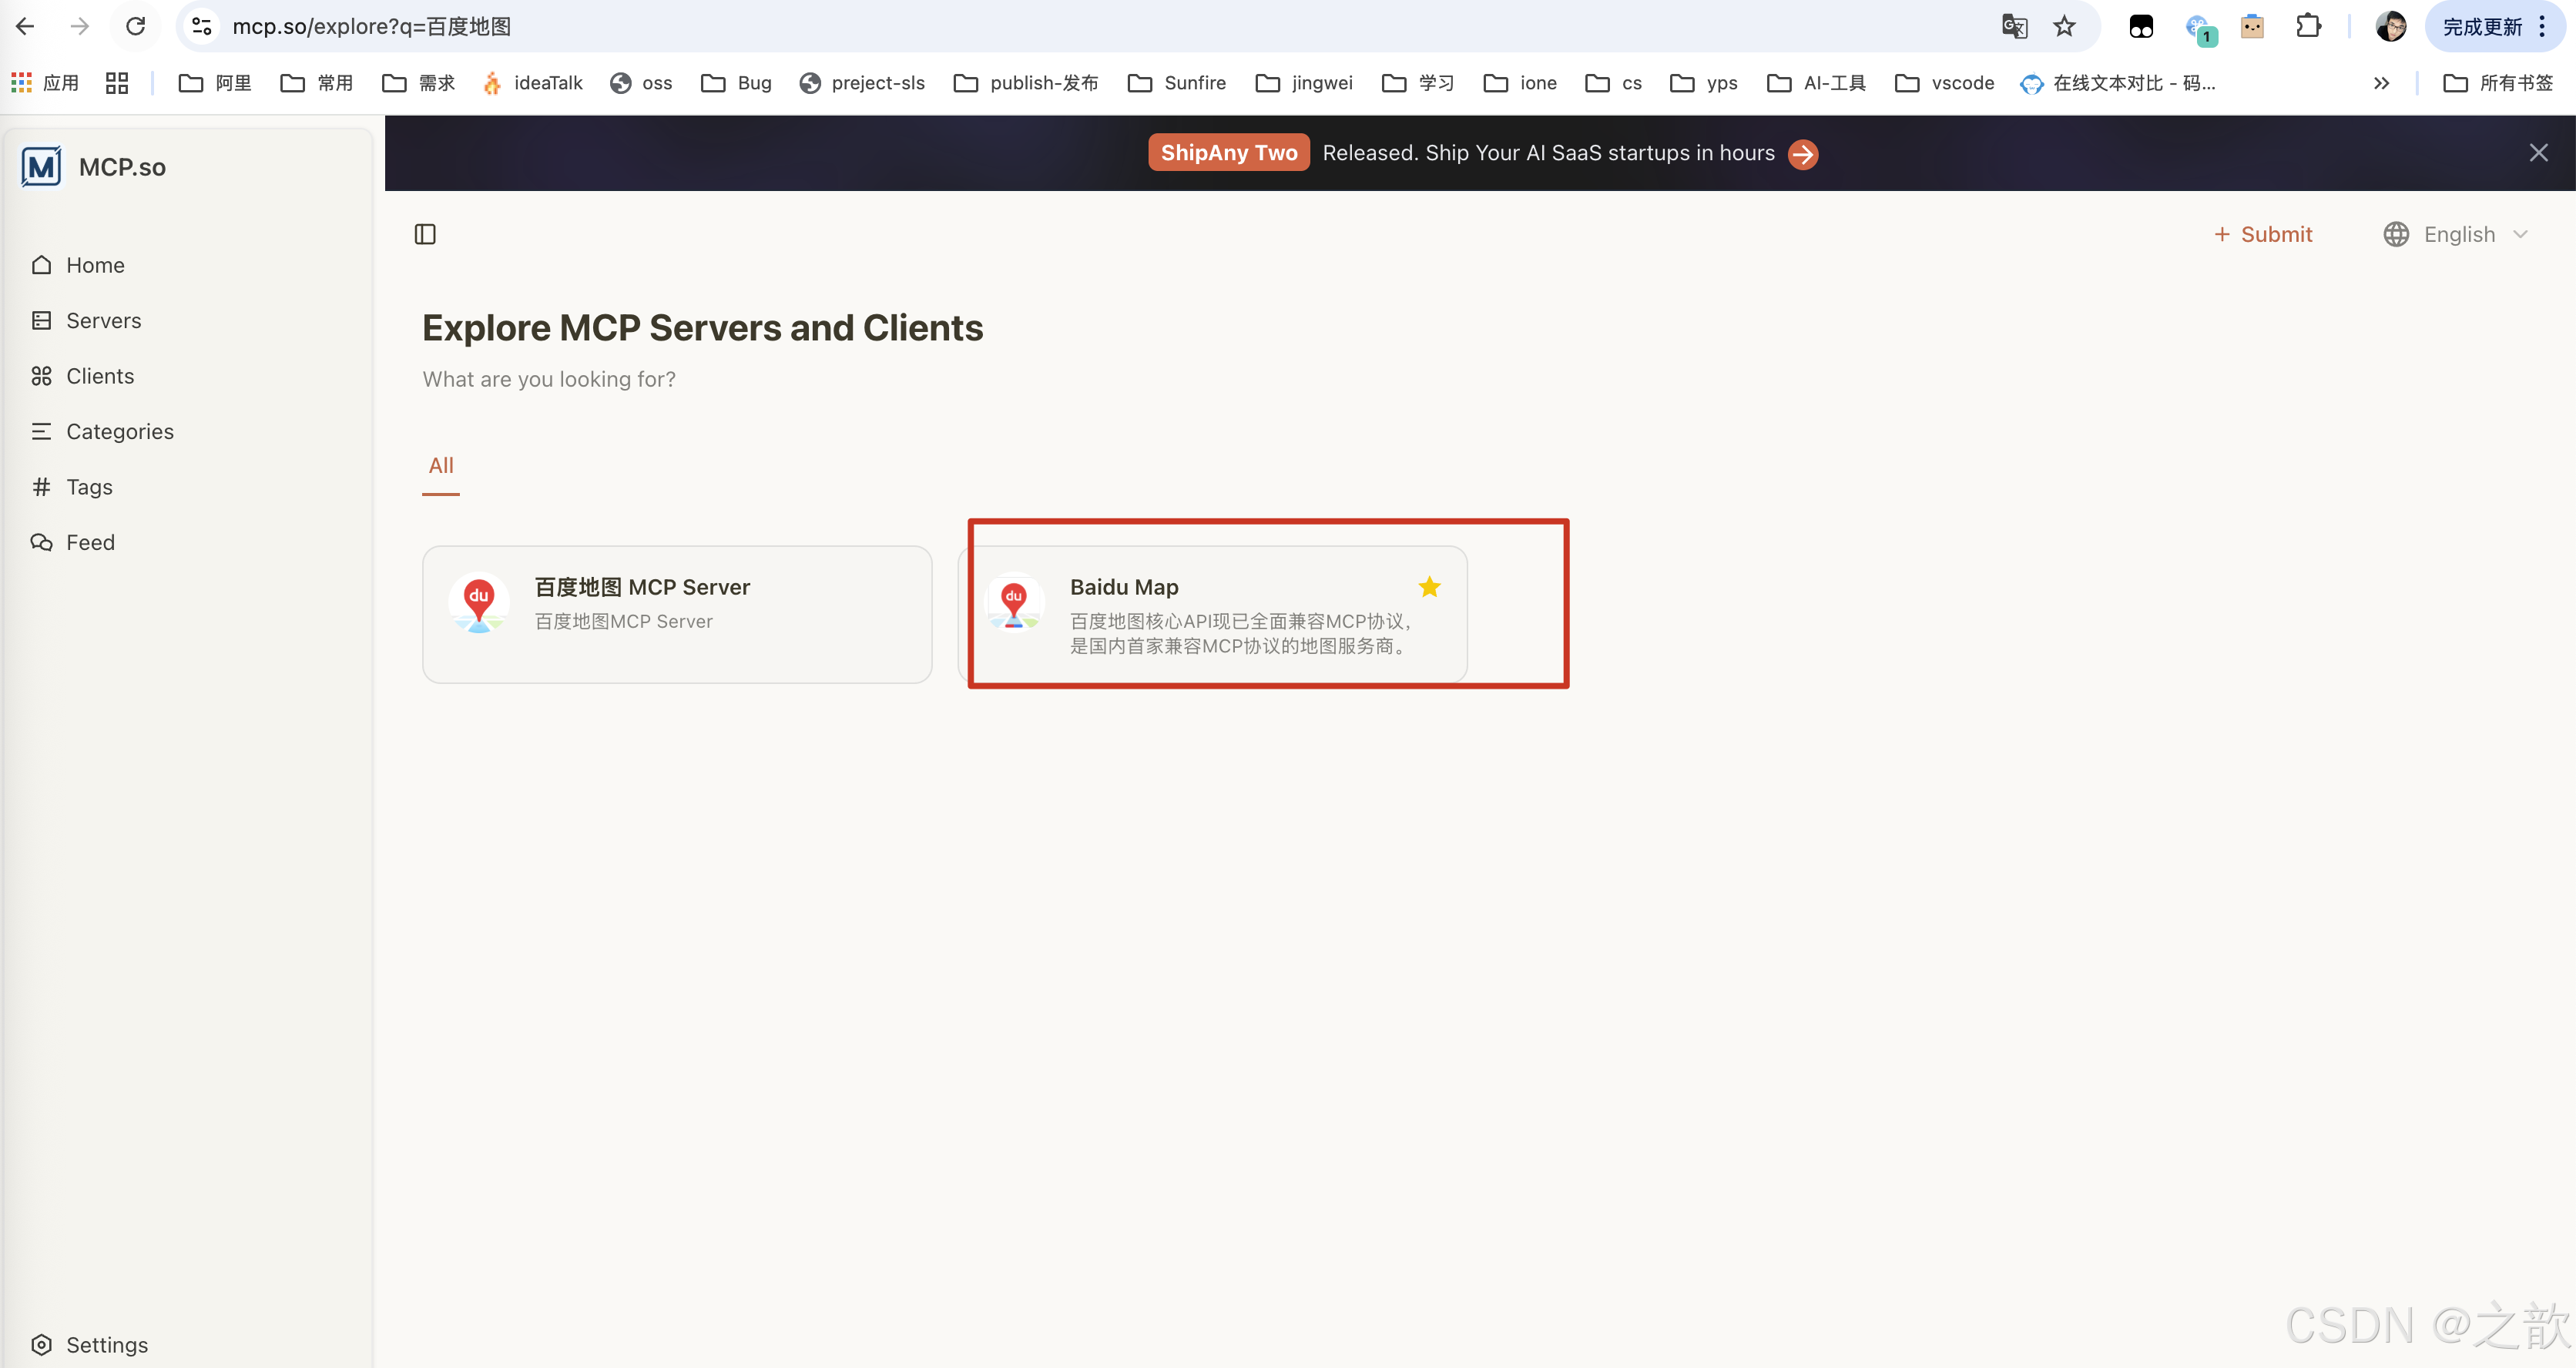Go to Servers in sidebar
This screenshot has width=2576, height=1368.
click(x=103, y=321)
